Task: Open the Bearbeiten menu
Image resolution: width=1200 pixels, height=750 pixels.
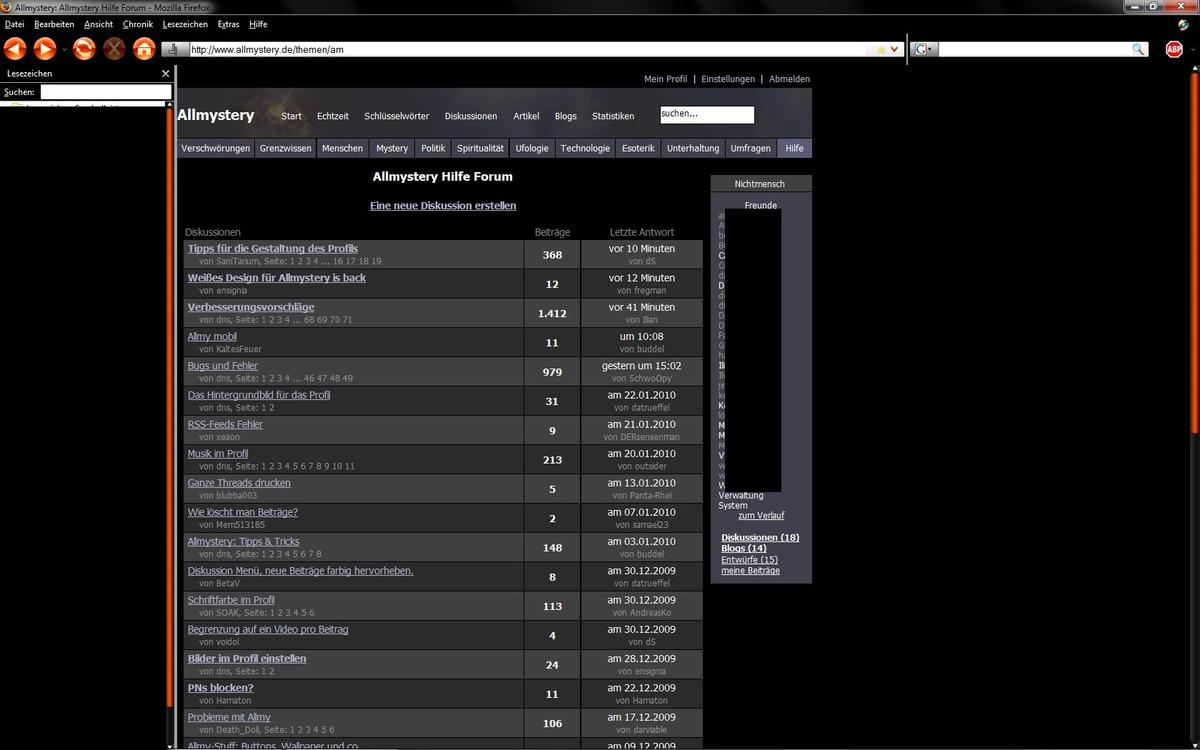Action: 54,24
